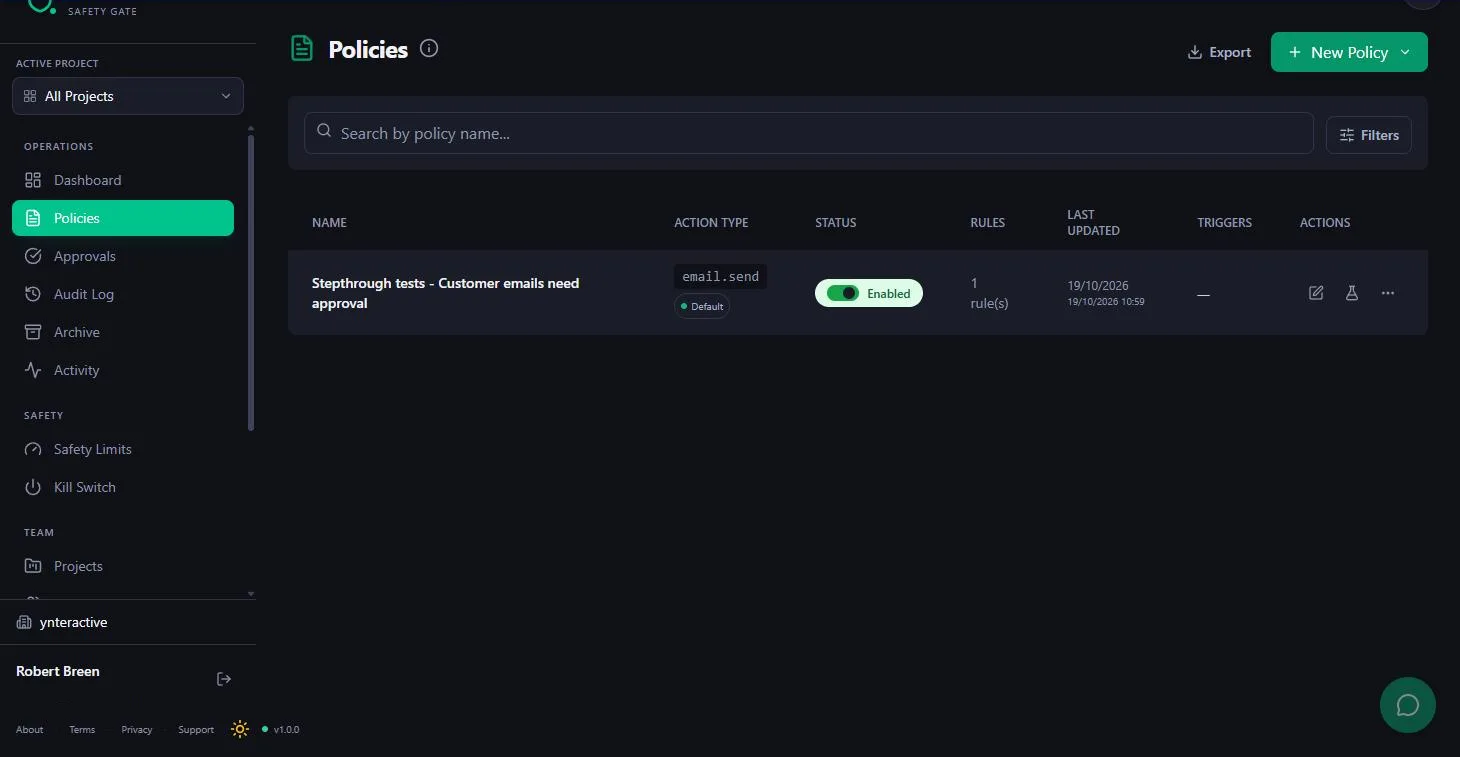Click the sidebar vertical scrollbar
The height and width of the screenshot is (757, 1460).
pyautogui.click(x=251, y=283)
